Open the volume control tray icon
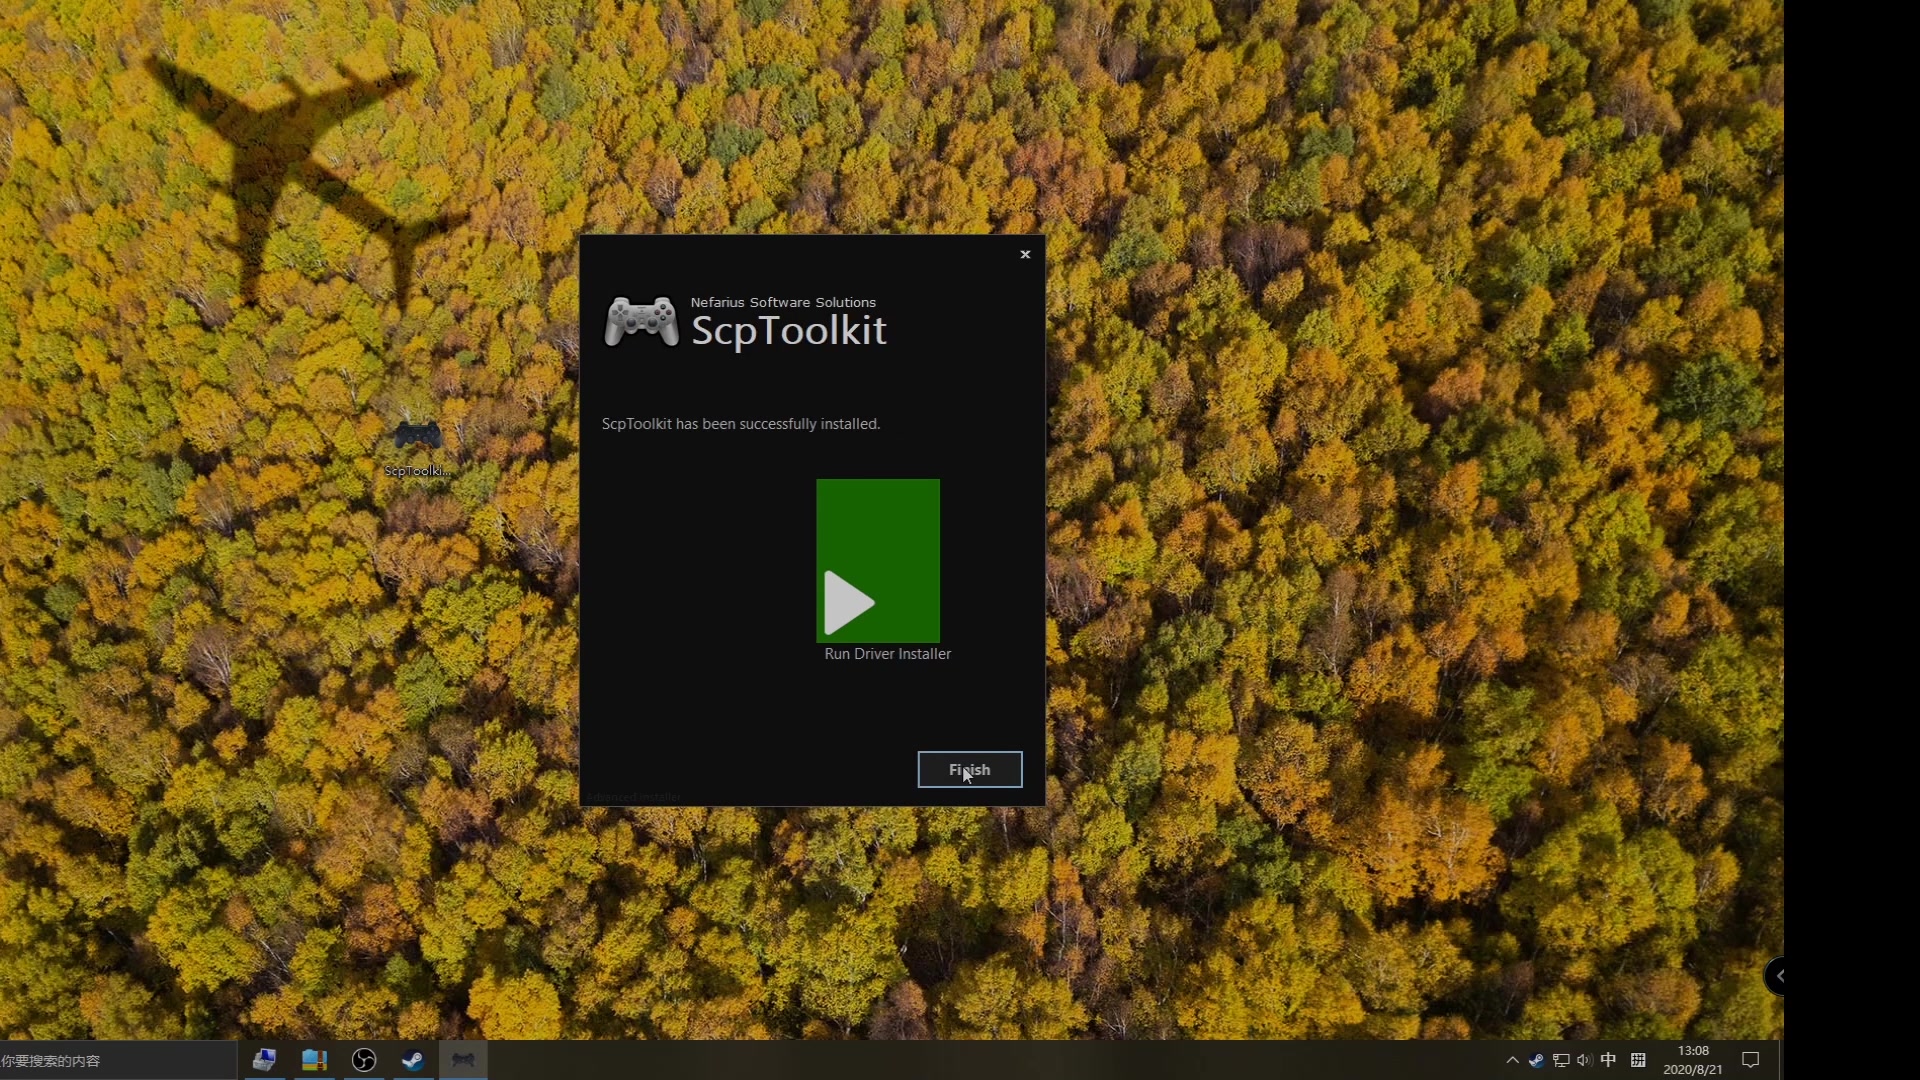1920x1080 pixels. click(x=1584, y=1060)
